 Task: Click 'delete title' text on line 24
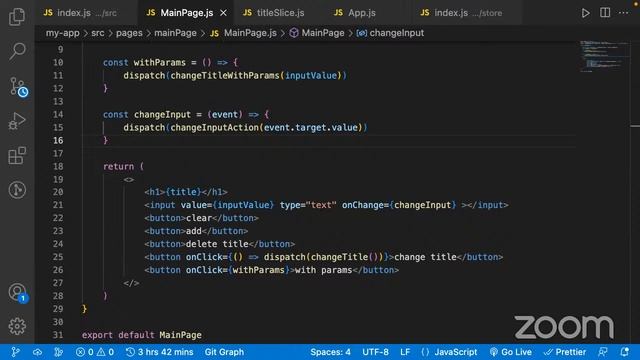point(217,244)
